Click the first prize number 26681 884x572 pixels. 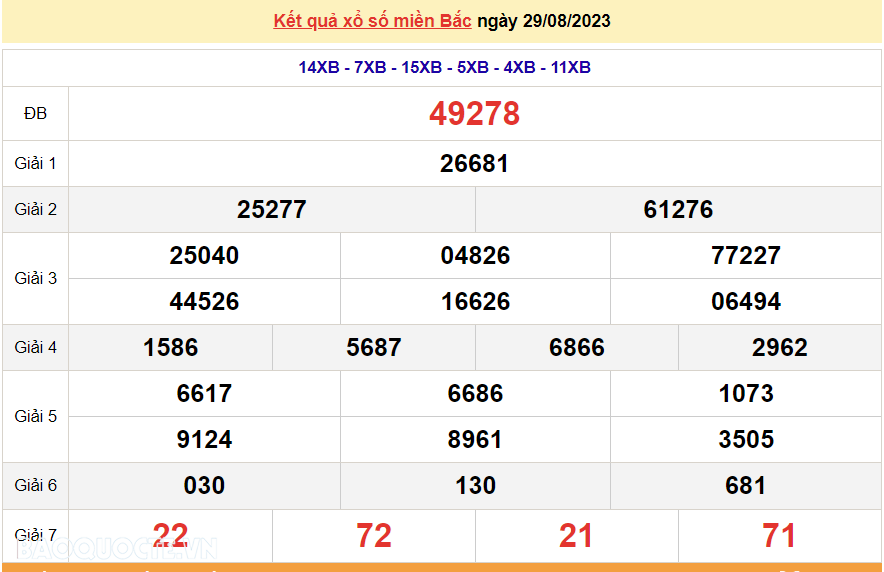474,163
